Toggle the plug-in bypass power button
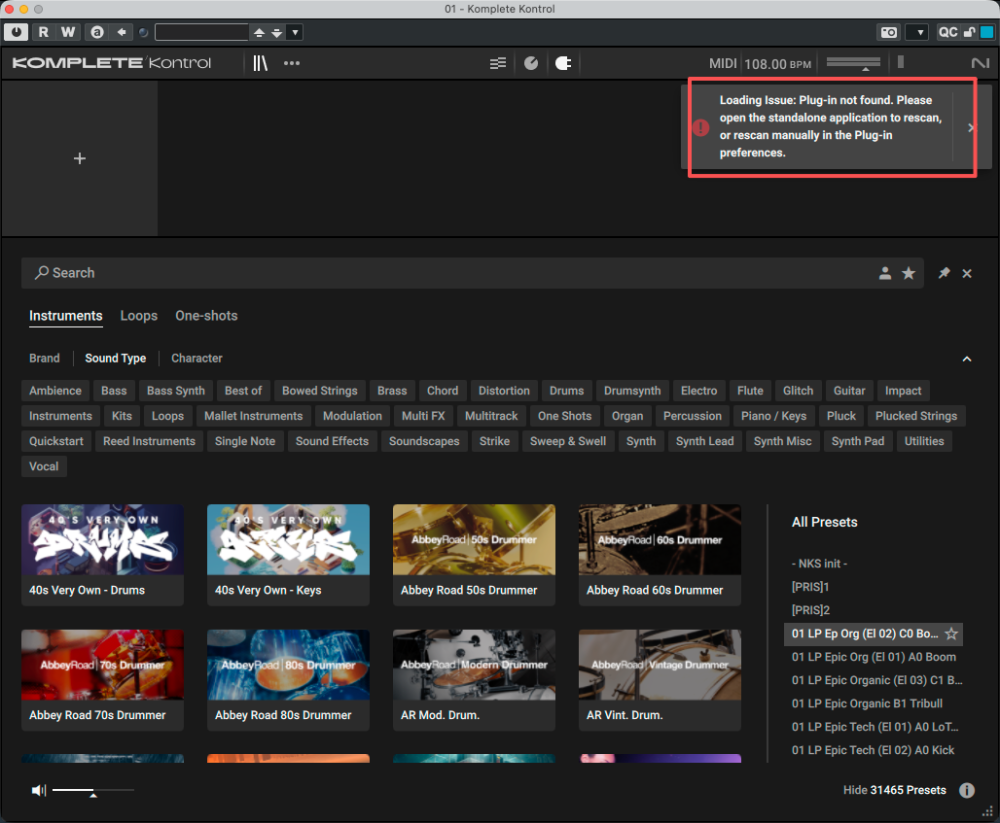The image size is (1000, 823). tap(16, 32)
